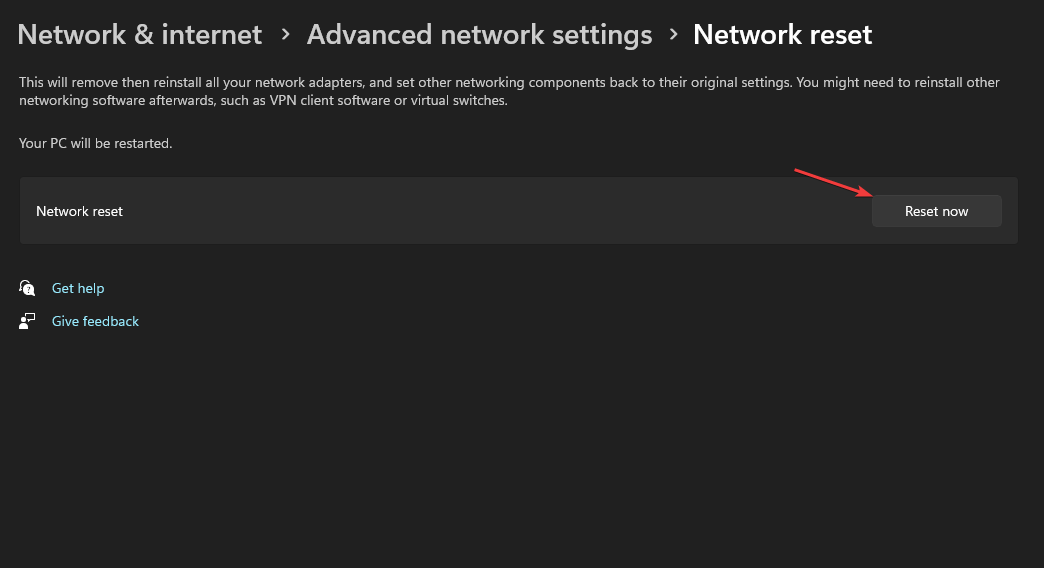Click the Reset now button
The image size is (1044, 568).
(x=936, y=211)
